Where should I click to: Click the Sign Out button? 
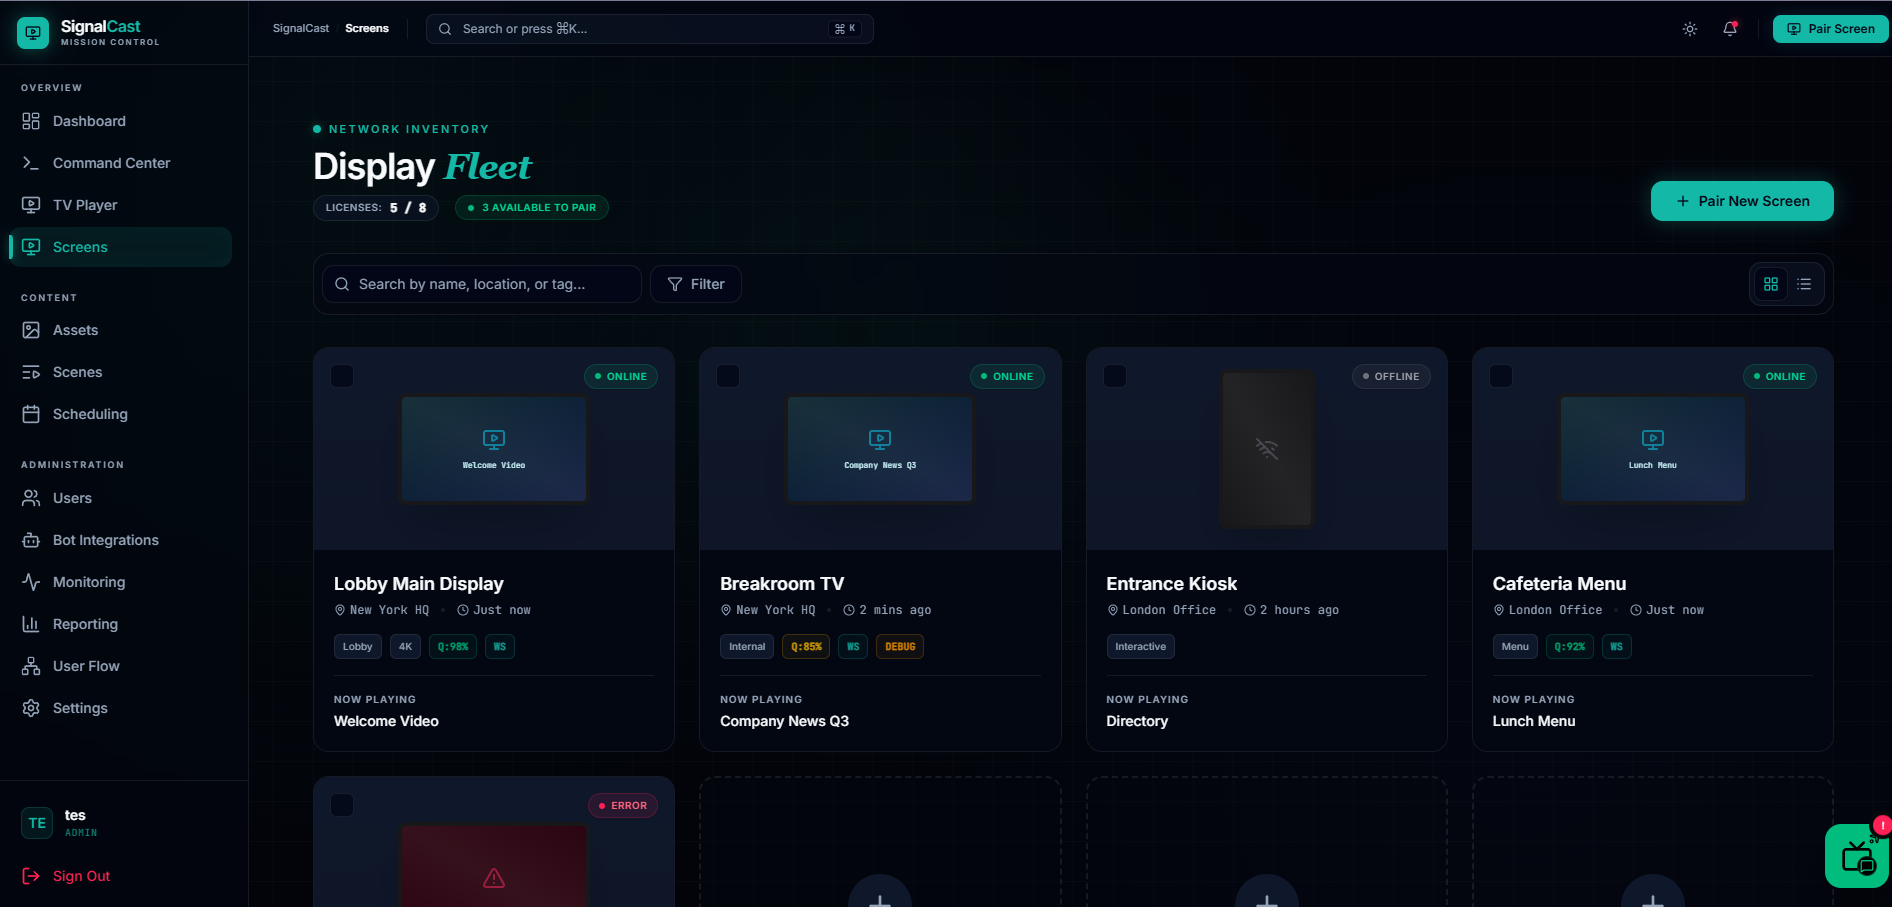(66, 876)
